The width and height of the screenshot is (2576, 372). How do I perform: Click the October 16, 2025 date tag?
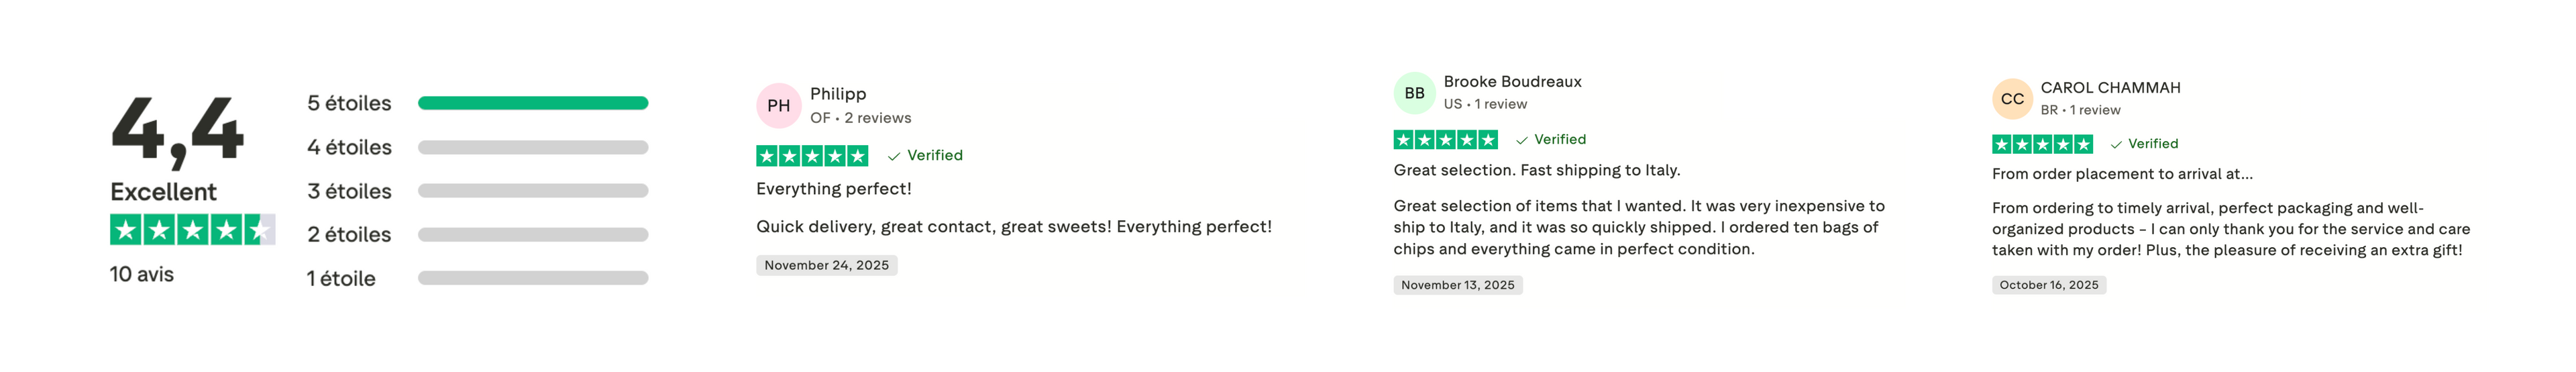tap(2048, 285)
